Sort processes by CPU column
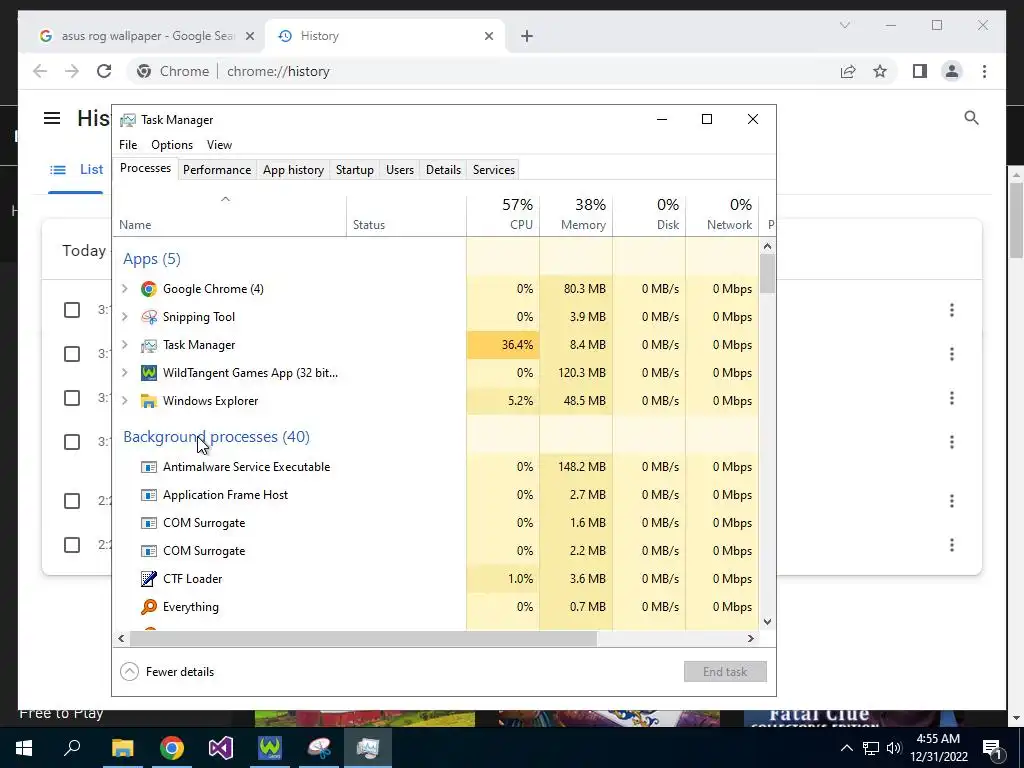Screen dimensions: 1024x768 [503, 215]
